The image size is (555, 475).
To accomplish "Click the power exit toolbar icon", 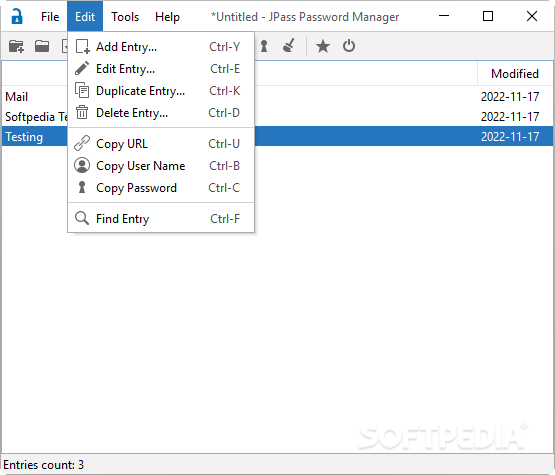I will click(349, 46).
